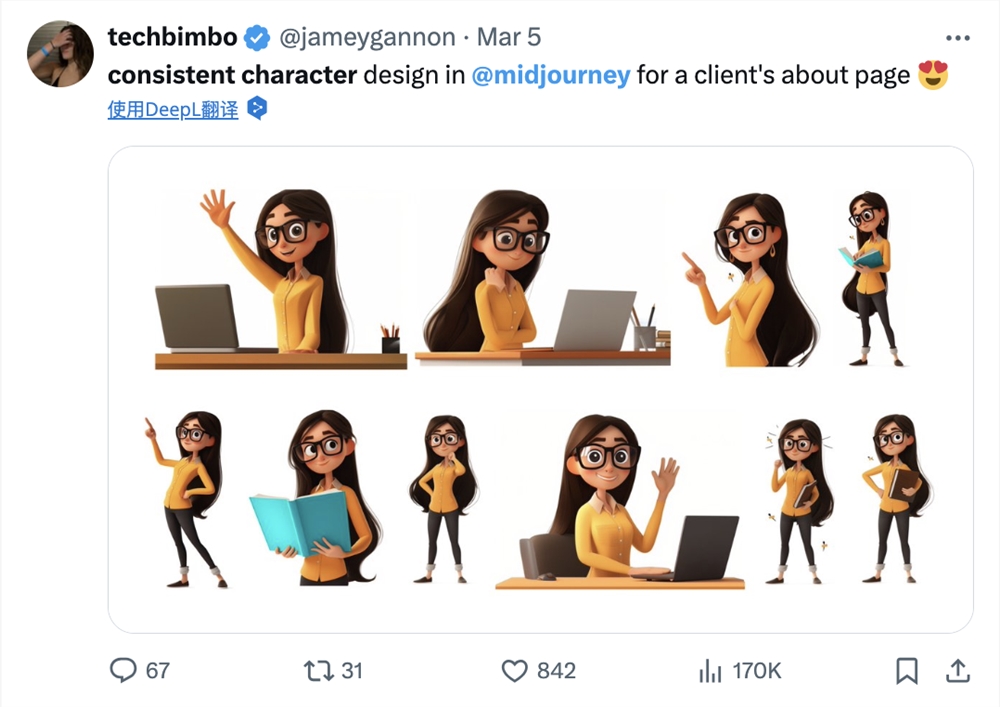Click the DeepL translation link text
Image resolution: width=1000 pixels, height=707 pixels.
173,109
